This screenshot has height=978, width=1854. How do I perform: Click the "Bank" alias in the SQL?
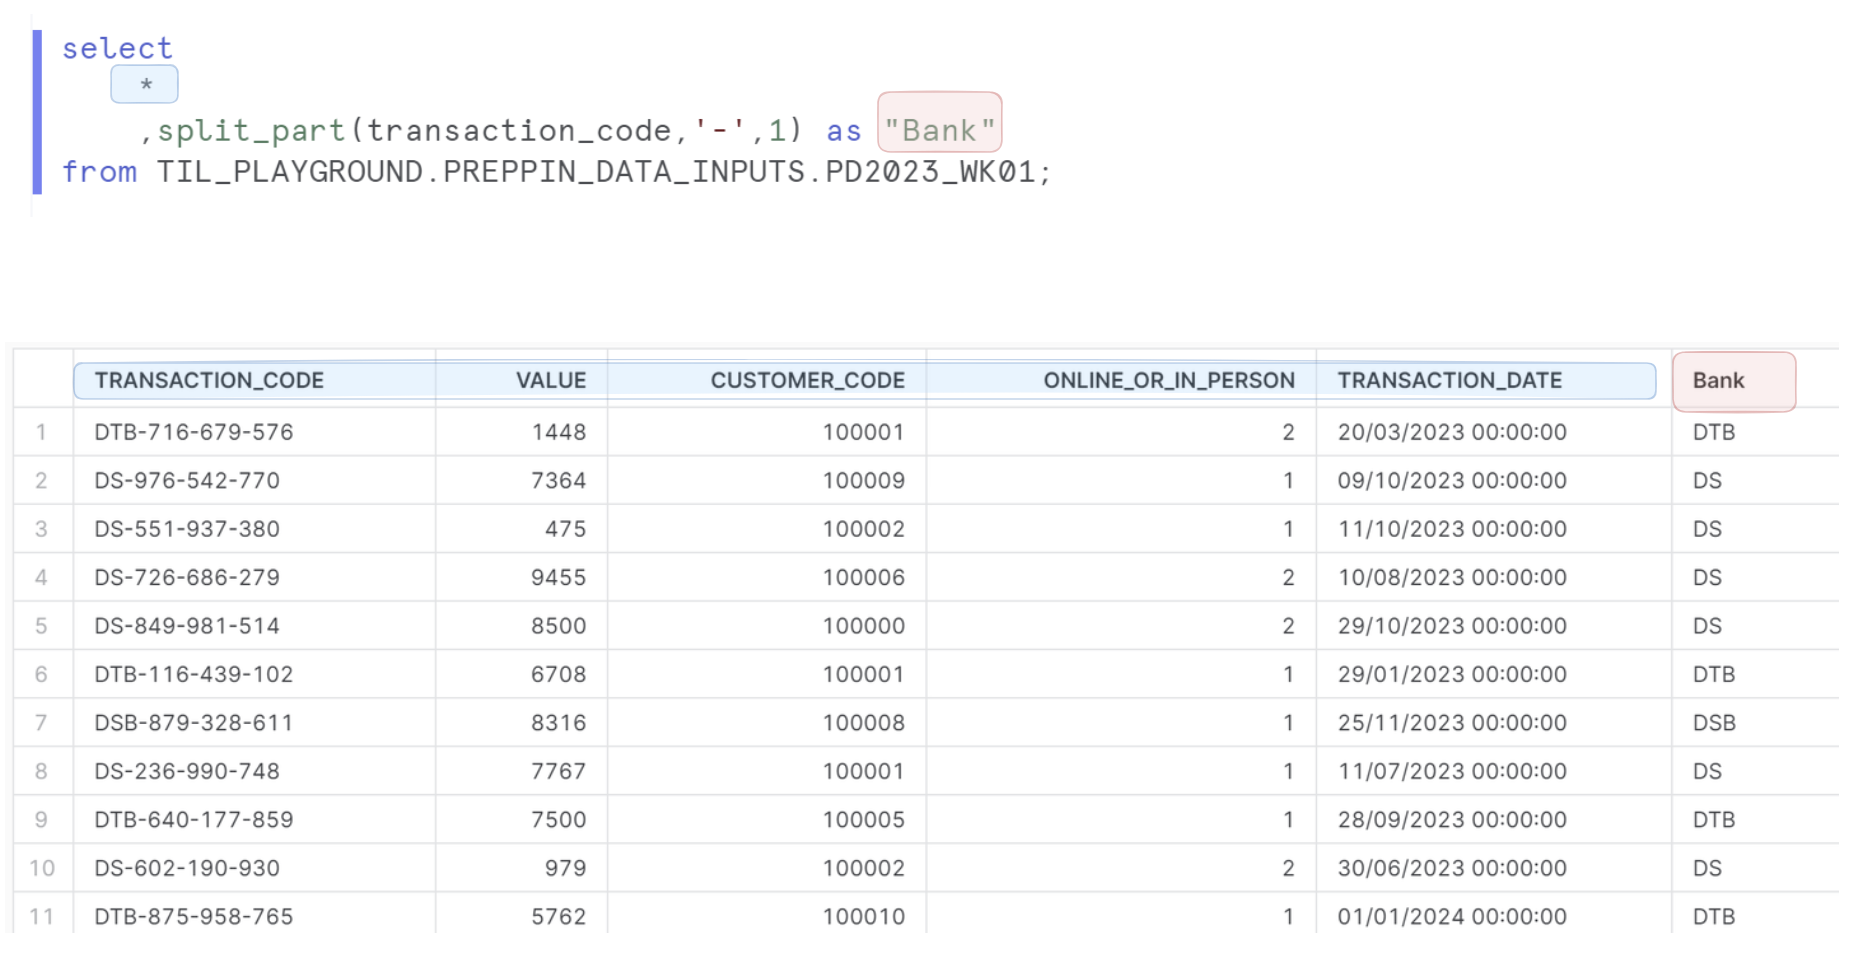(x=939, y=131)
